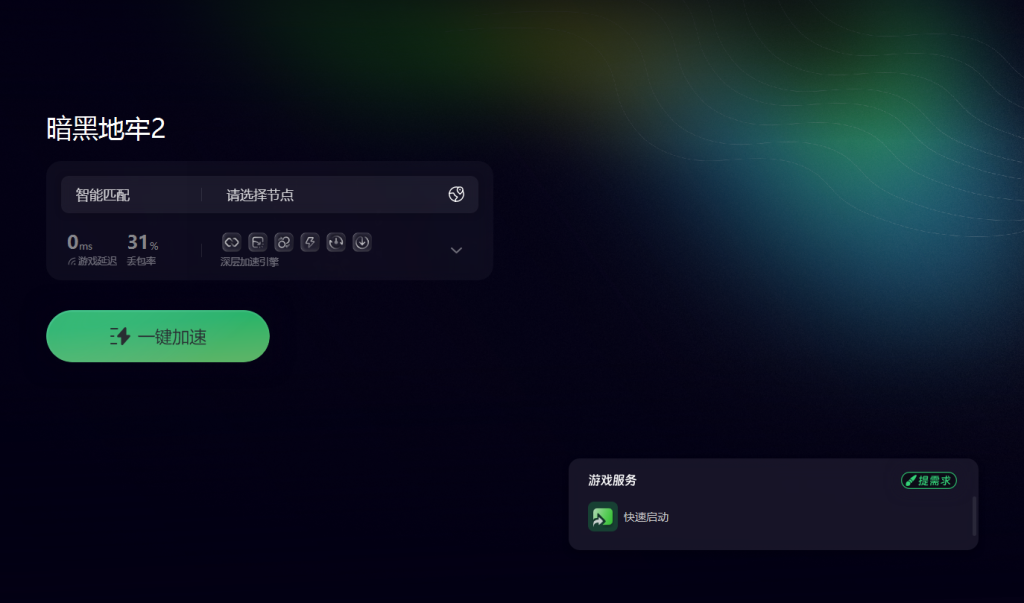Click the circled download arrow icon
Image resolution: width=1024 pixels, height=603 pixels.
click(x=362, y=242)
